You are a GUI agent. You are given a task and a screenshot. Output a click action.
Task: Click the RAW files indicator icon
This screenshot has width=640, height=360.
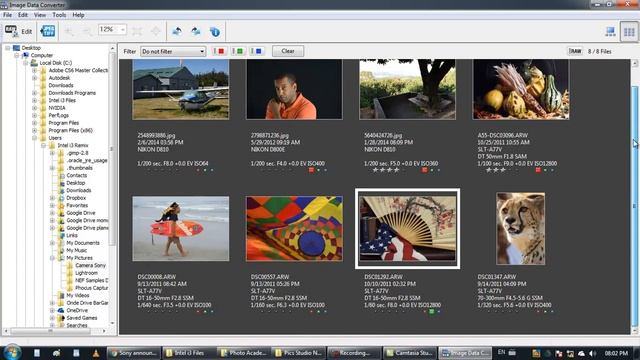tap(575, 51)
